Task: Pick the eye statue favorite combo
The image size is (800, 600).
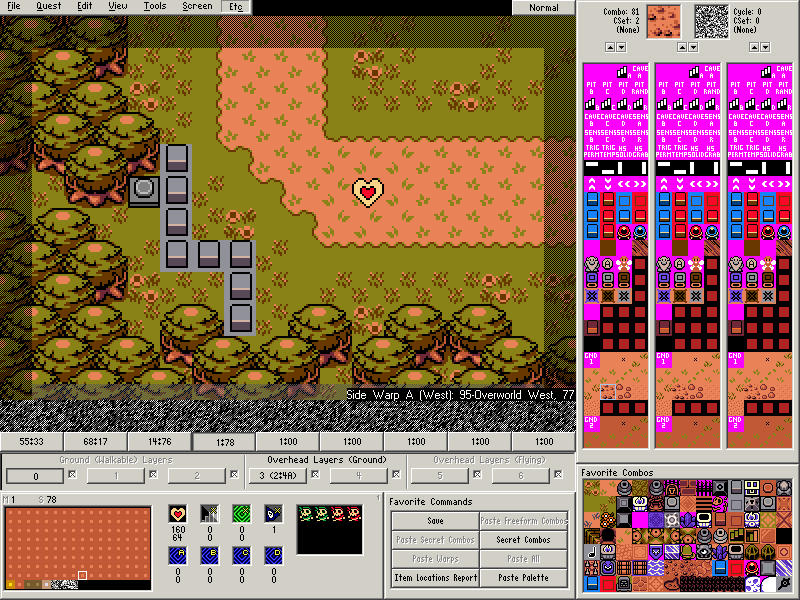Action: point(704,552)
